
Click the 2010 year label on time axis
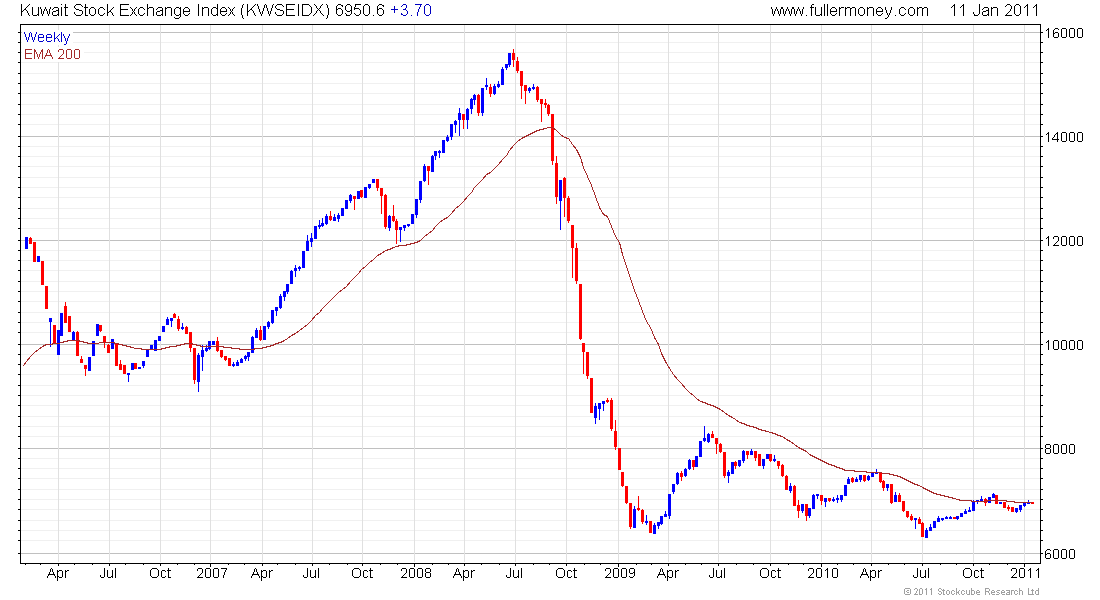click(823, 573)
